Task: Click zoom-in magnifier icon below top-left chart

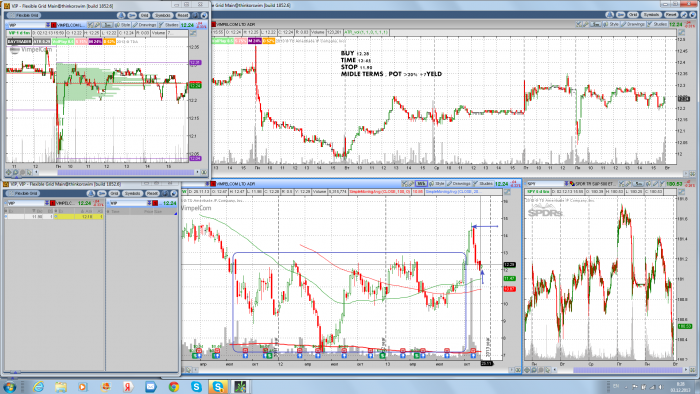Action: click(x=16, y=172)
